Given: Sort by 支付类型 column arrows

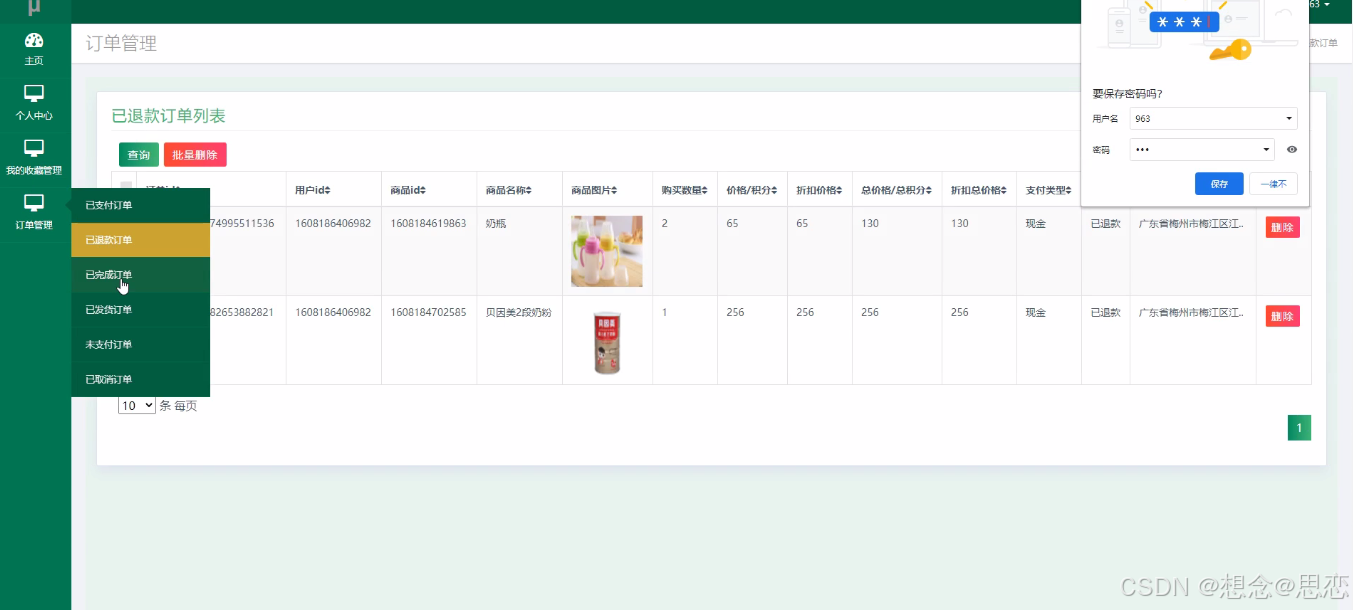Looking at the screenshot, I should (x=1068, y=190).
